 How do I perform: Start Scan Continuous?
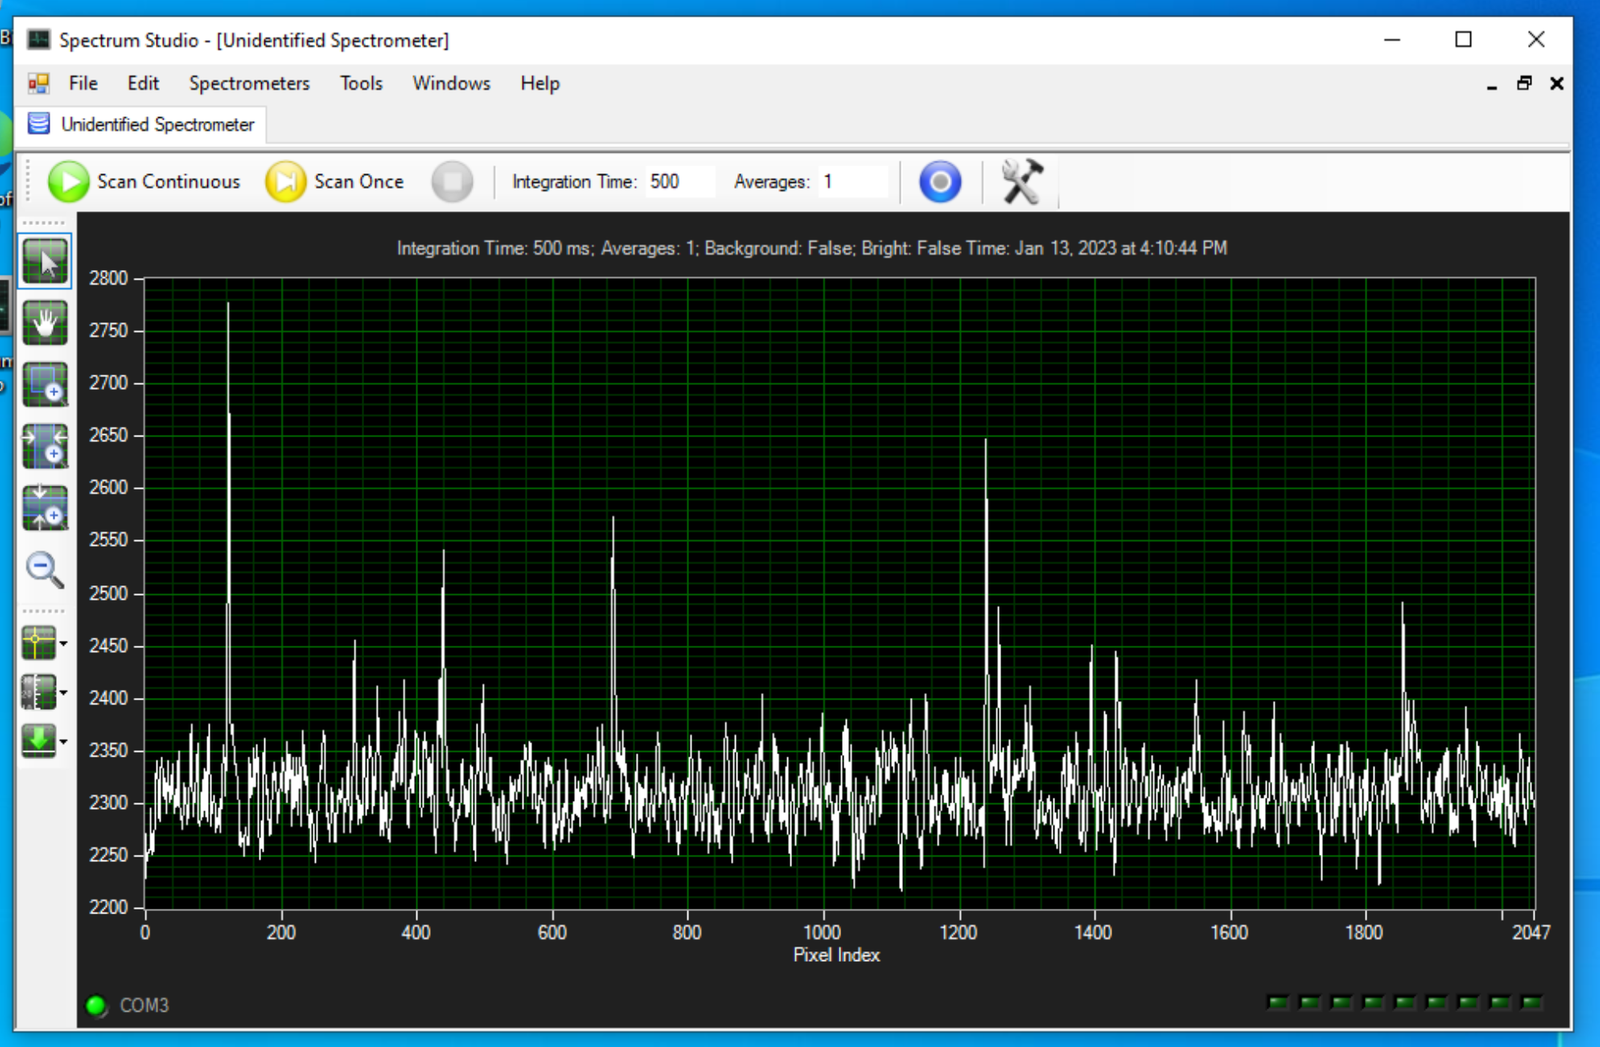coord(145,182)
